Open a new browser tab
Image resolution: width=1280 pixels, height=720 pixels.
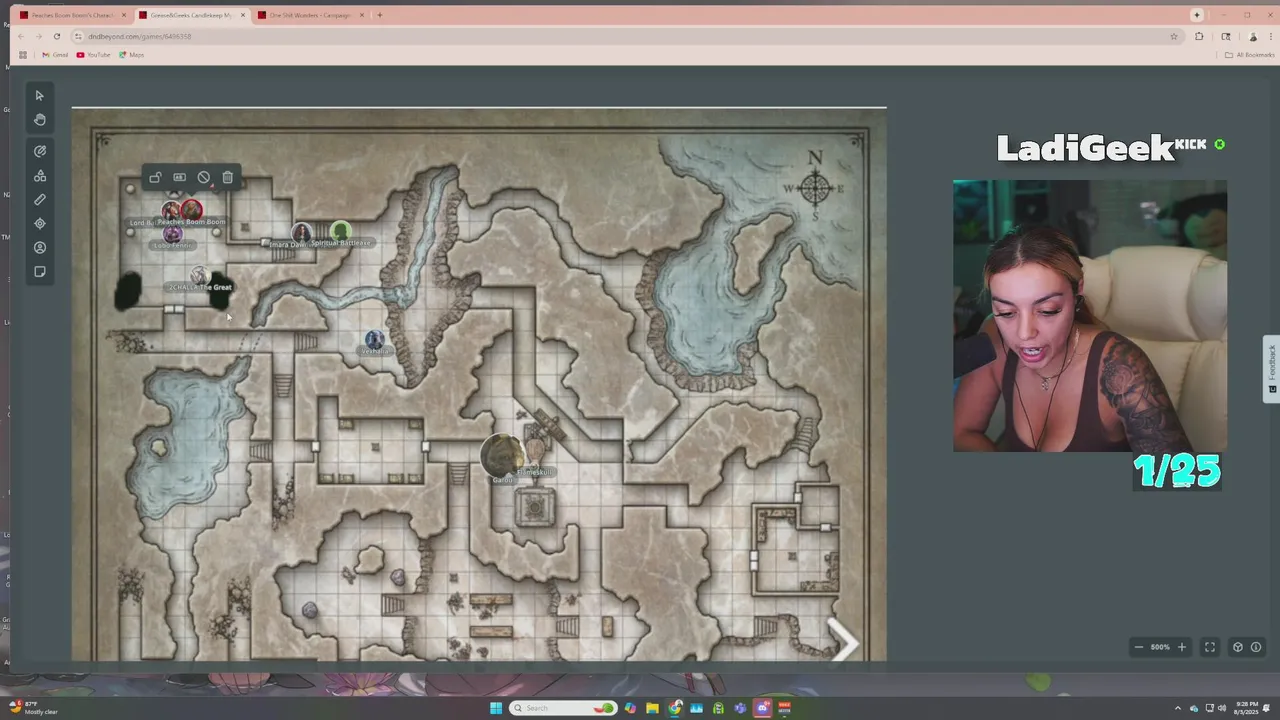point(379,15)
